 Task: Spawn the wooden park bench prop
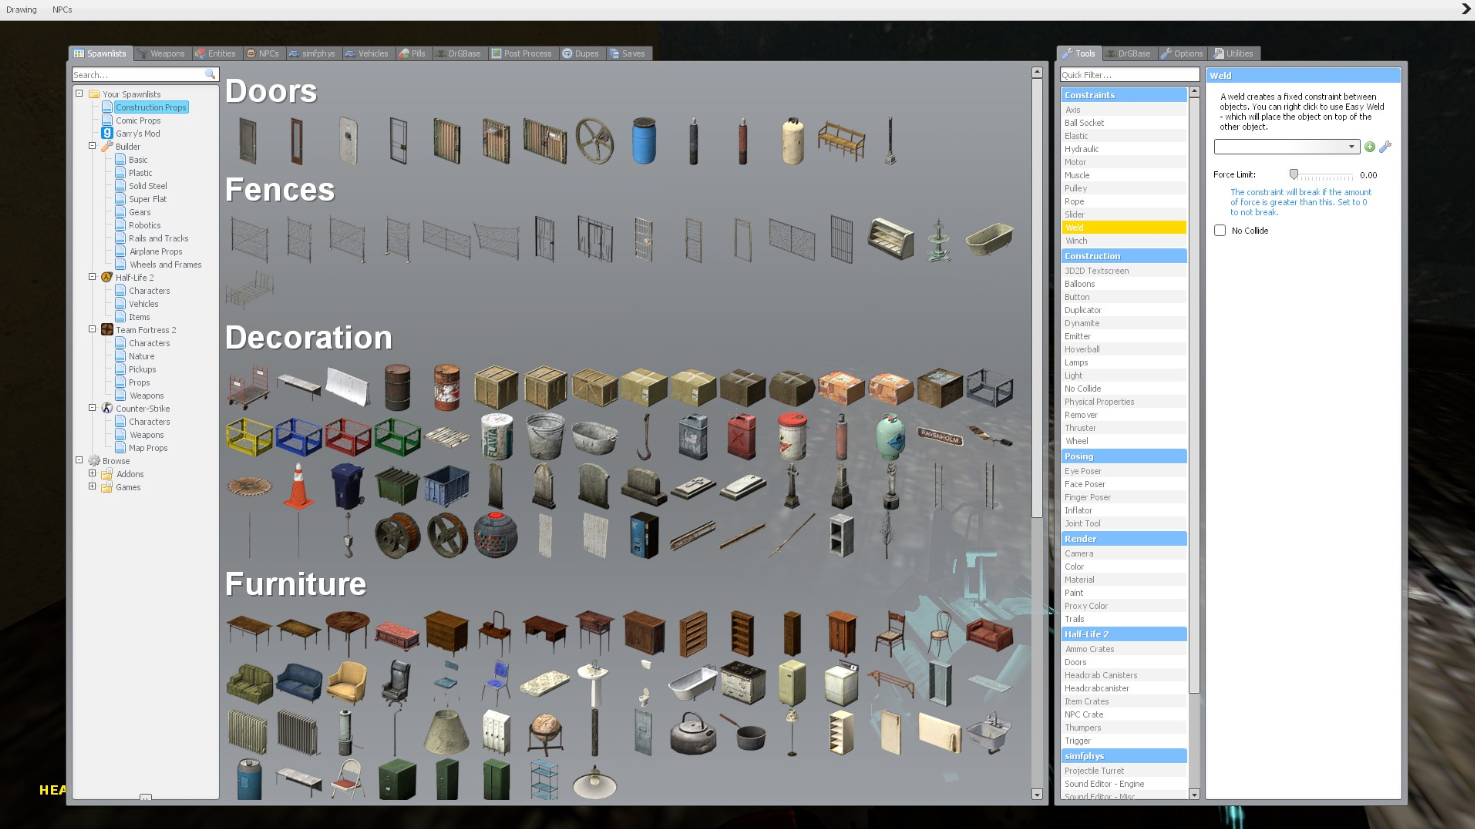tap(841, 140)
